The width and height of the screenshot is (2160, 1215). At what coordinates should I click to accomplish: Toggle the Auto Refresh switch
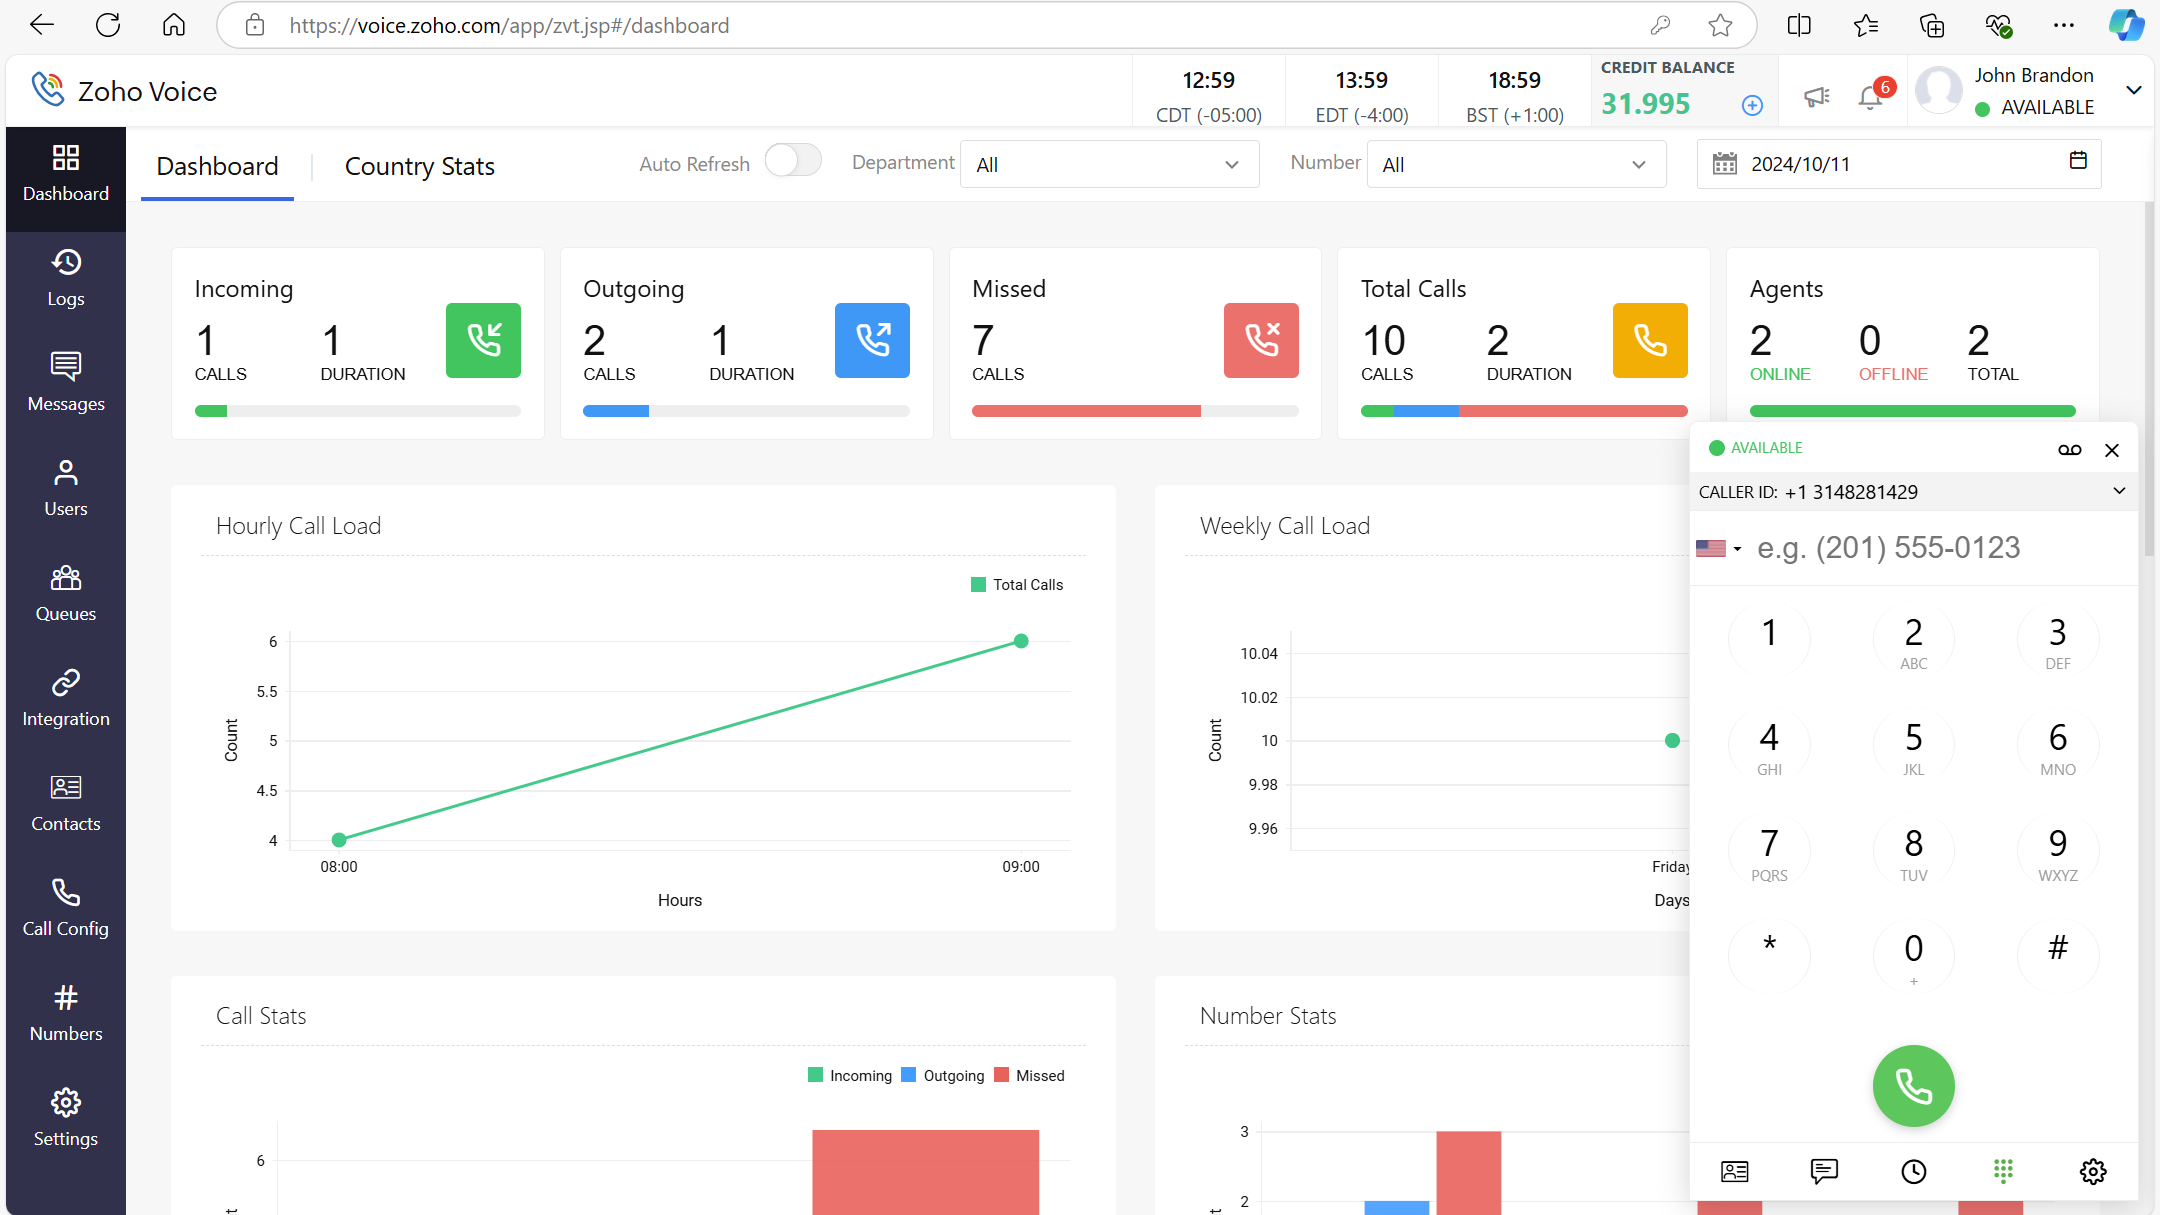click(793, 160)
